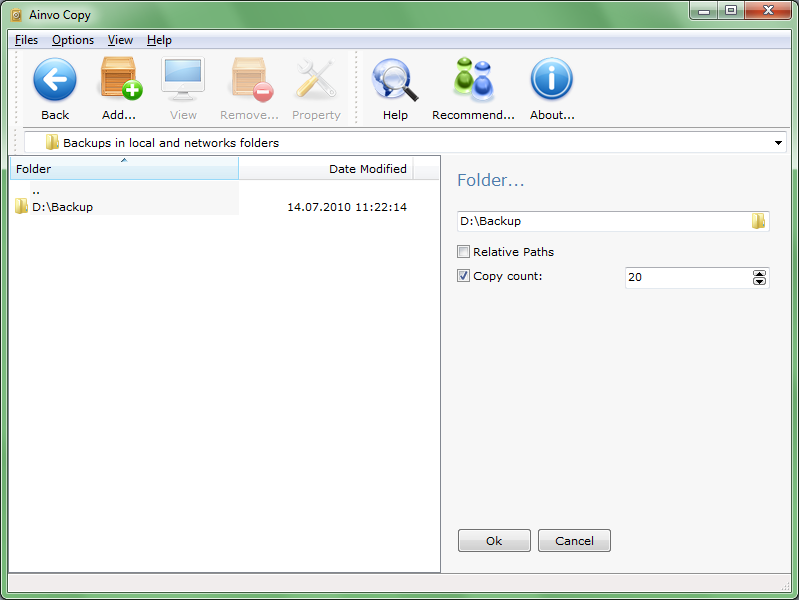Viewport: 799px width, 600px height.
Task: Open the Help menu
Action: pos(159,40)
